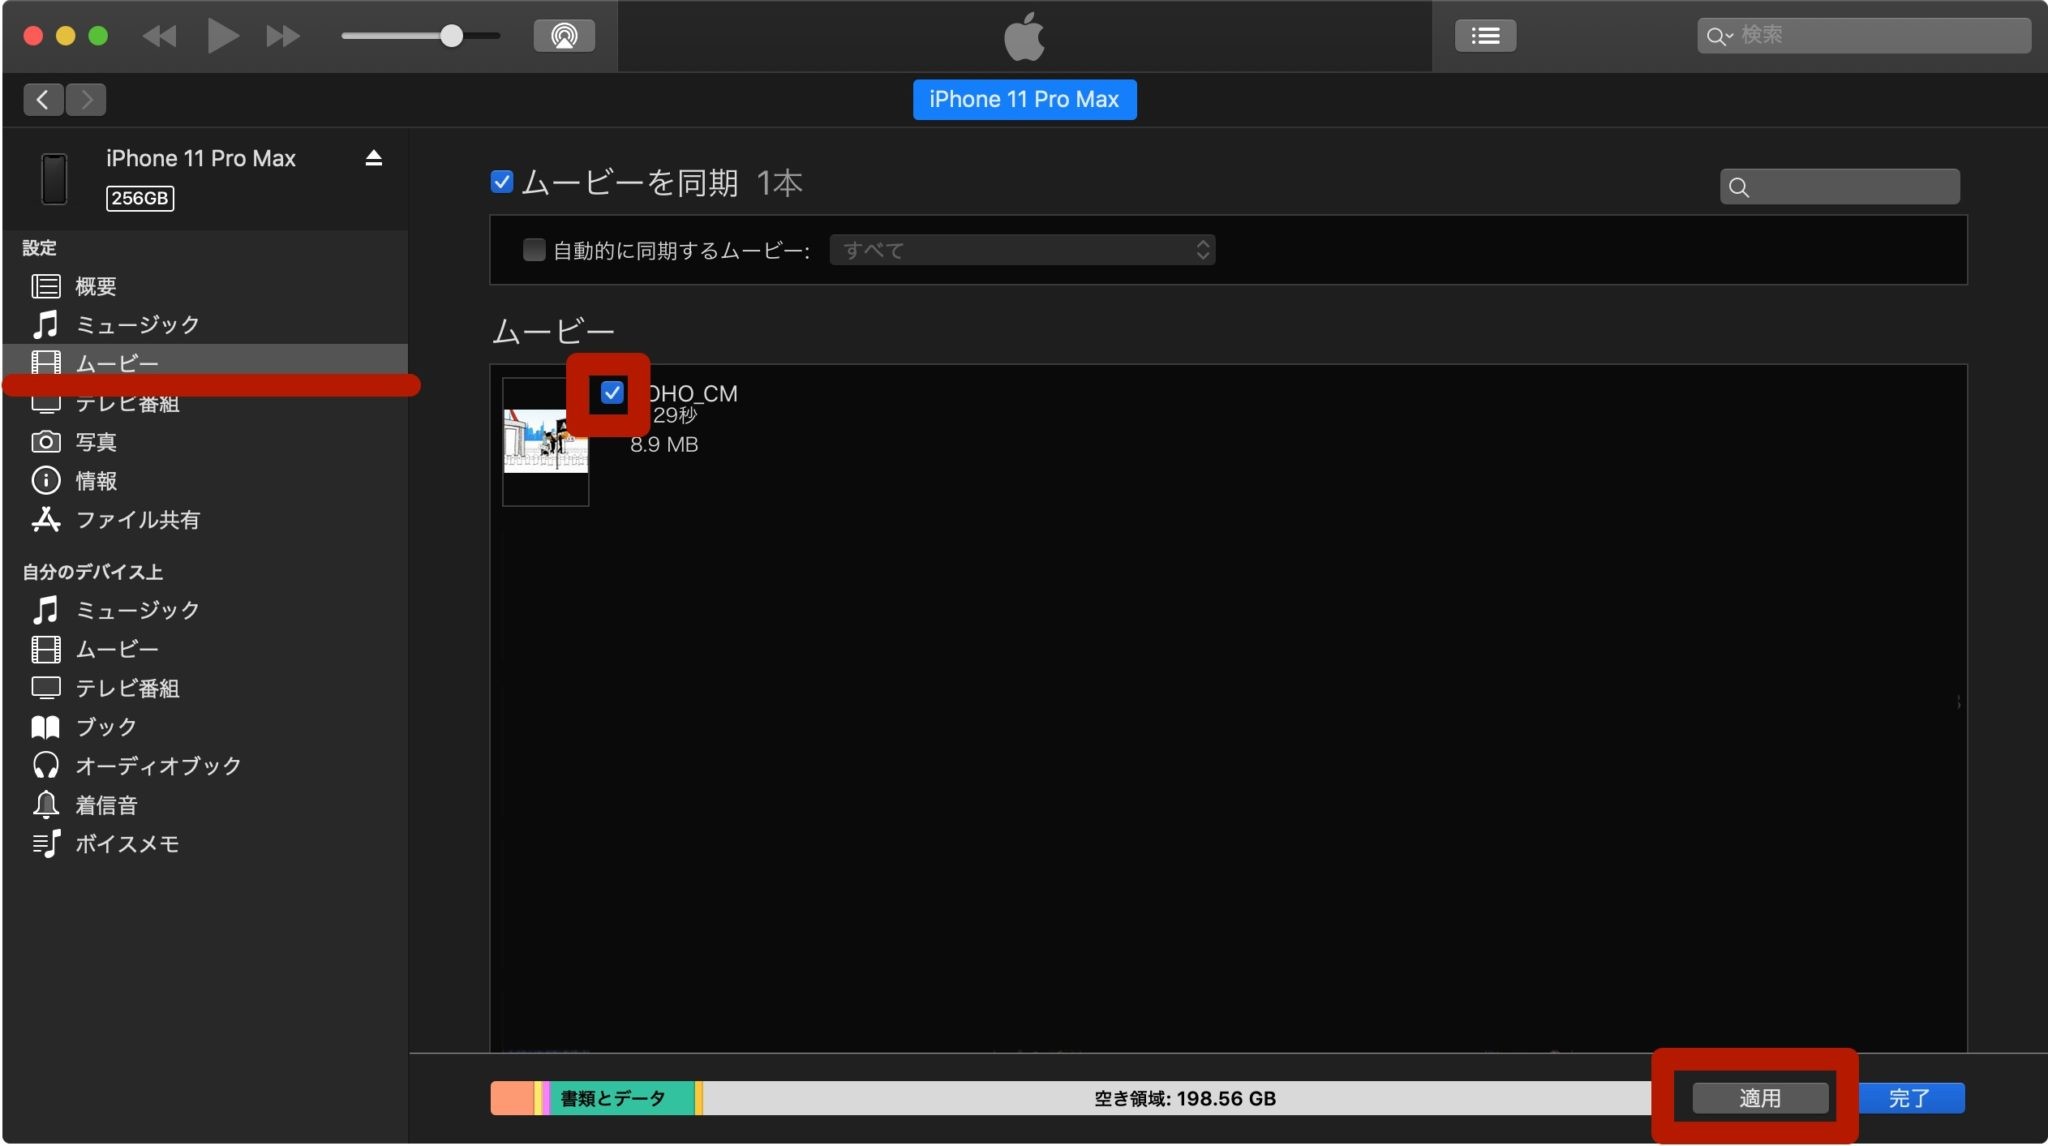
Task: Toggle the ムービーを同期 checkbox
Action: [502, 182]
